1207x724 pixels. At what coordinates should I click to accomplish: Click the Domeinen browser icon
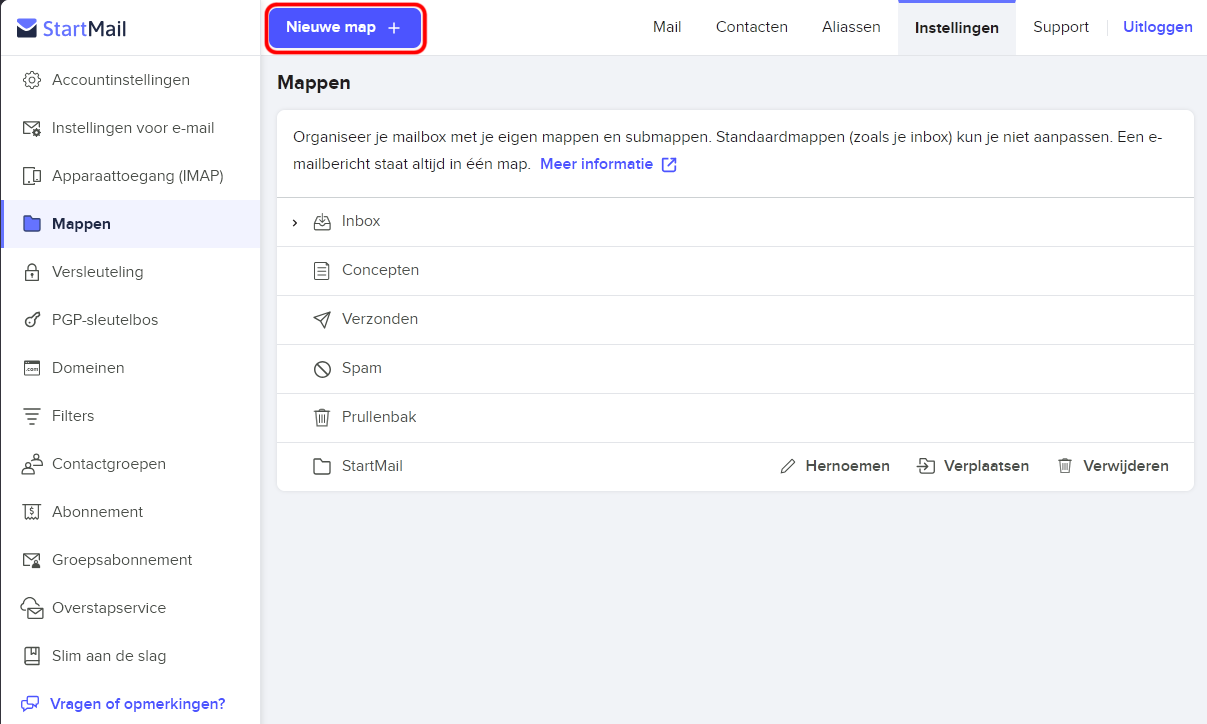coord(32,368)
